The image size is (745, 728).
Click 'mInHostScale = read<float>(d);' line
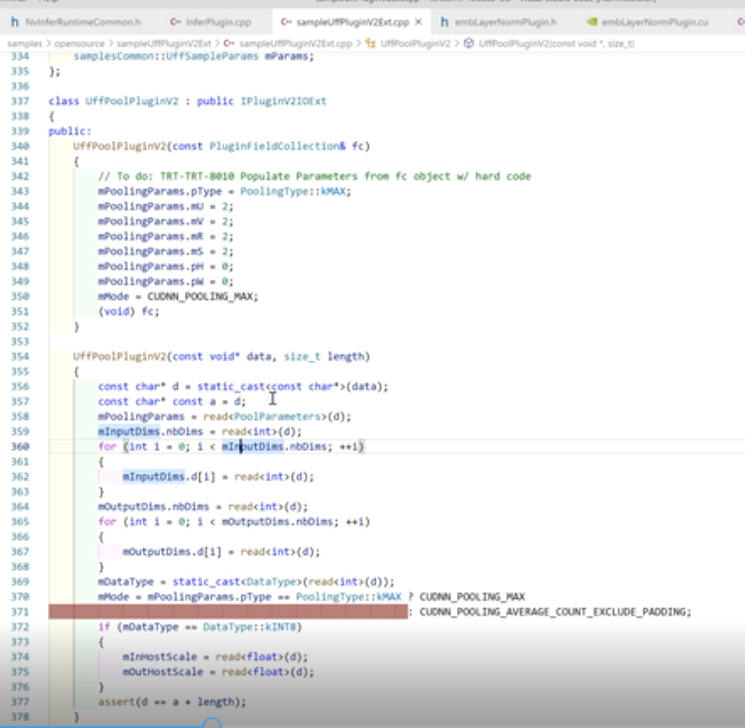pyautogui.click(x=215, y=657)
